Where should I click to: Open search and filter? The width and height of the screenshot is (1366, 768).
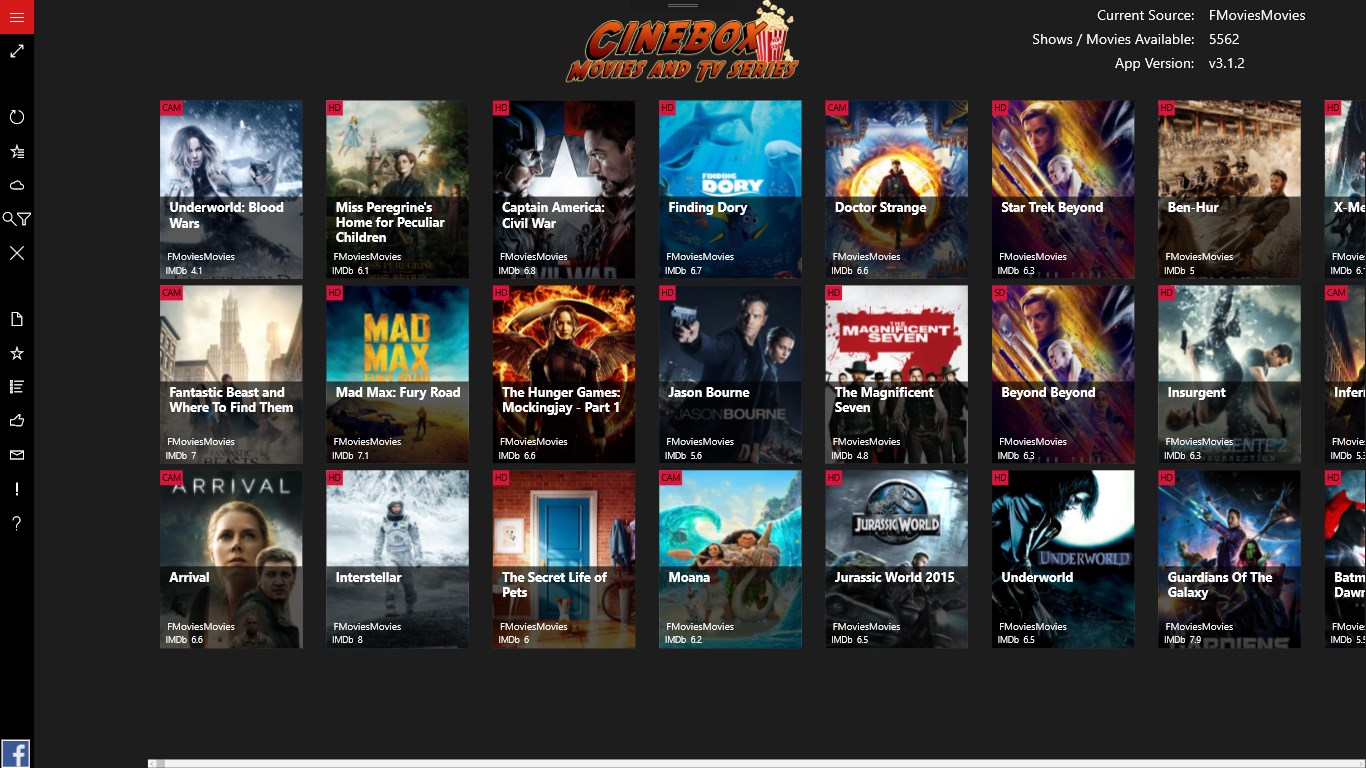click(17, 219)
